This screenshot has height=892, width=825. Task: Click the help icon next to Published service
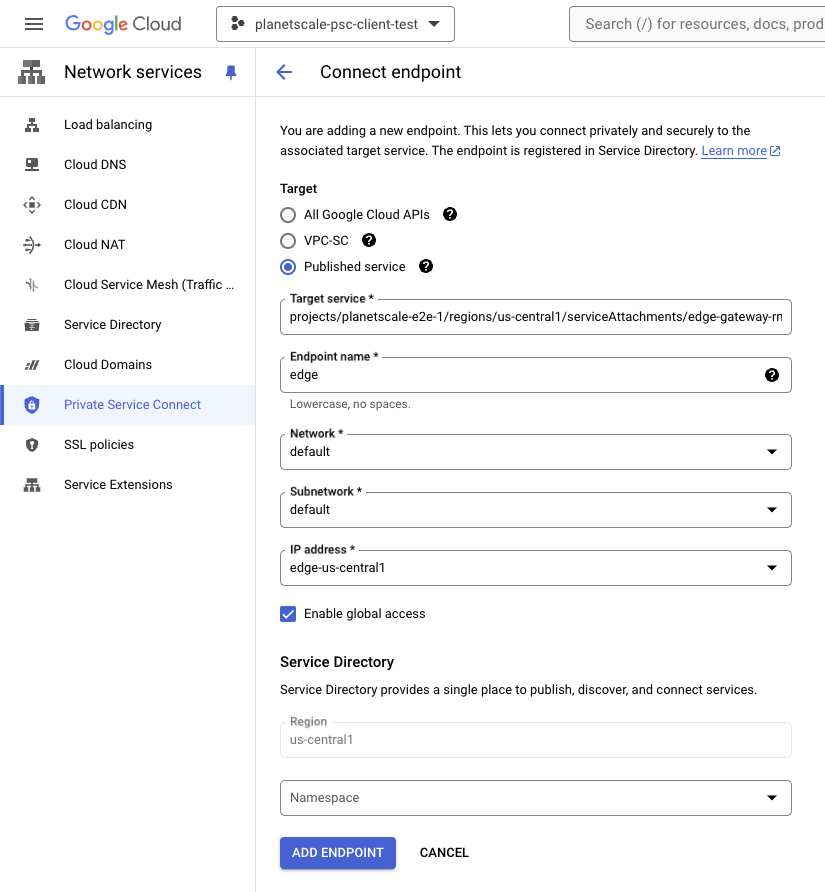coord(425,267)
